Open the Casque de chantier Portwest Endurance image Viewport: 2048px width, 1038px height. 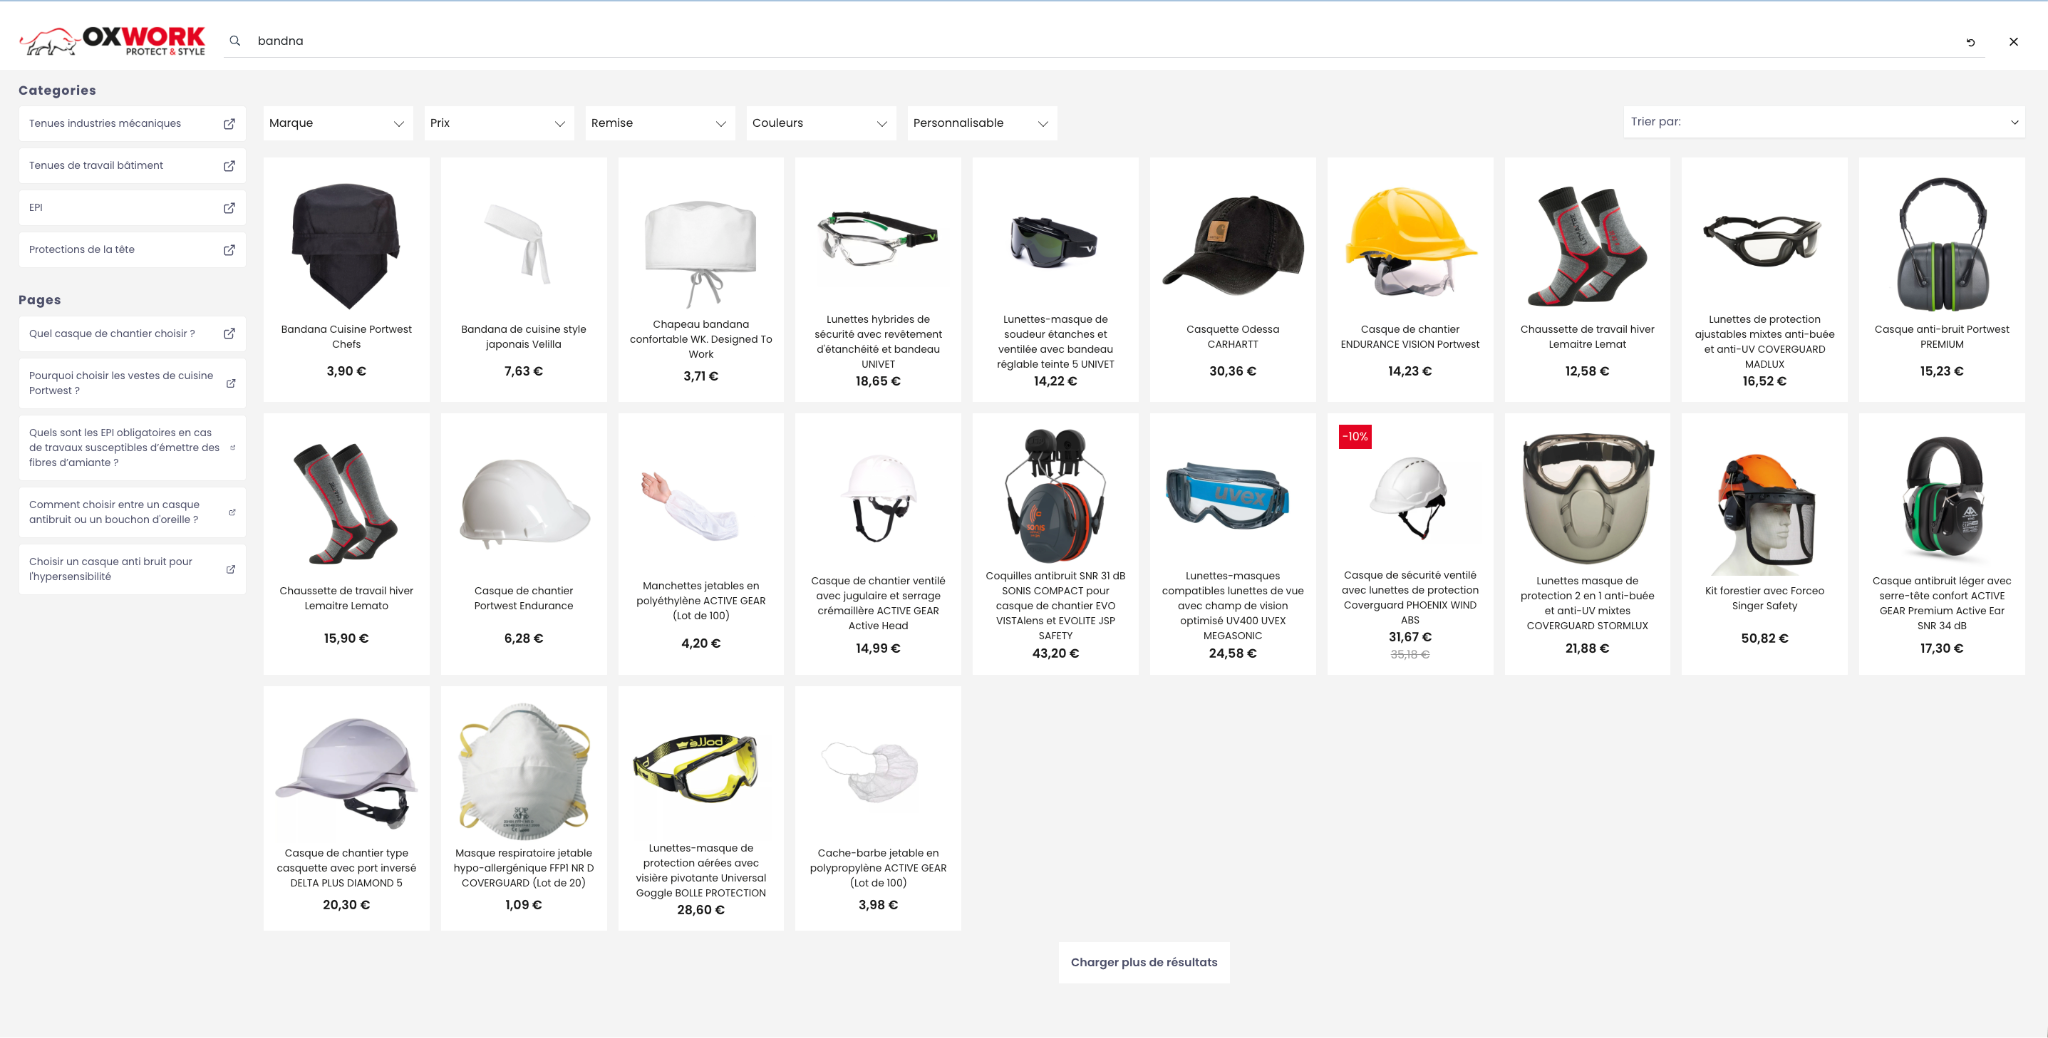(x=523, y=504)
